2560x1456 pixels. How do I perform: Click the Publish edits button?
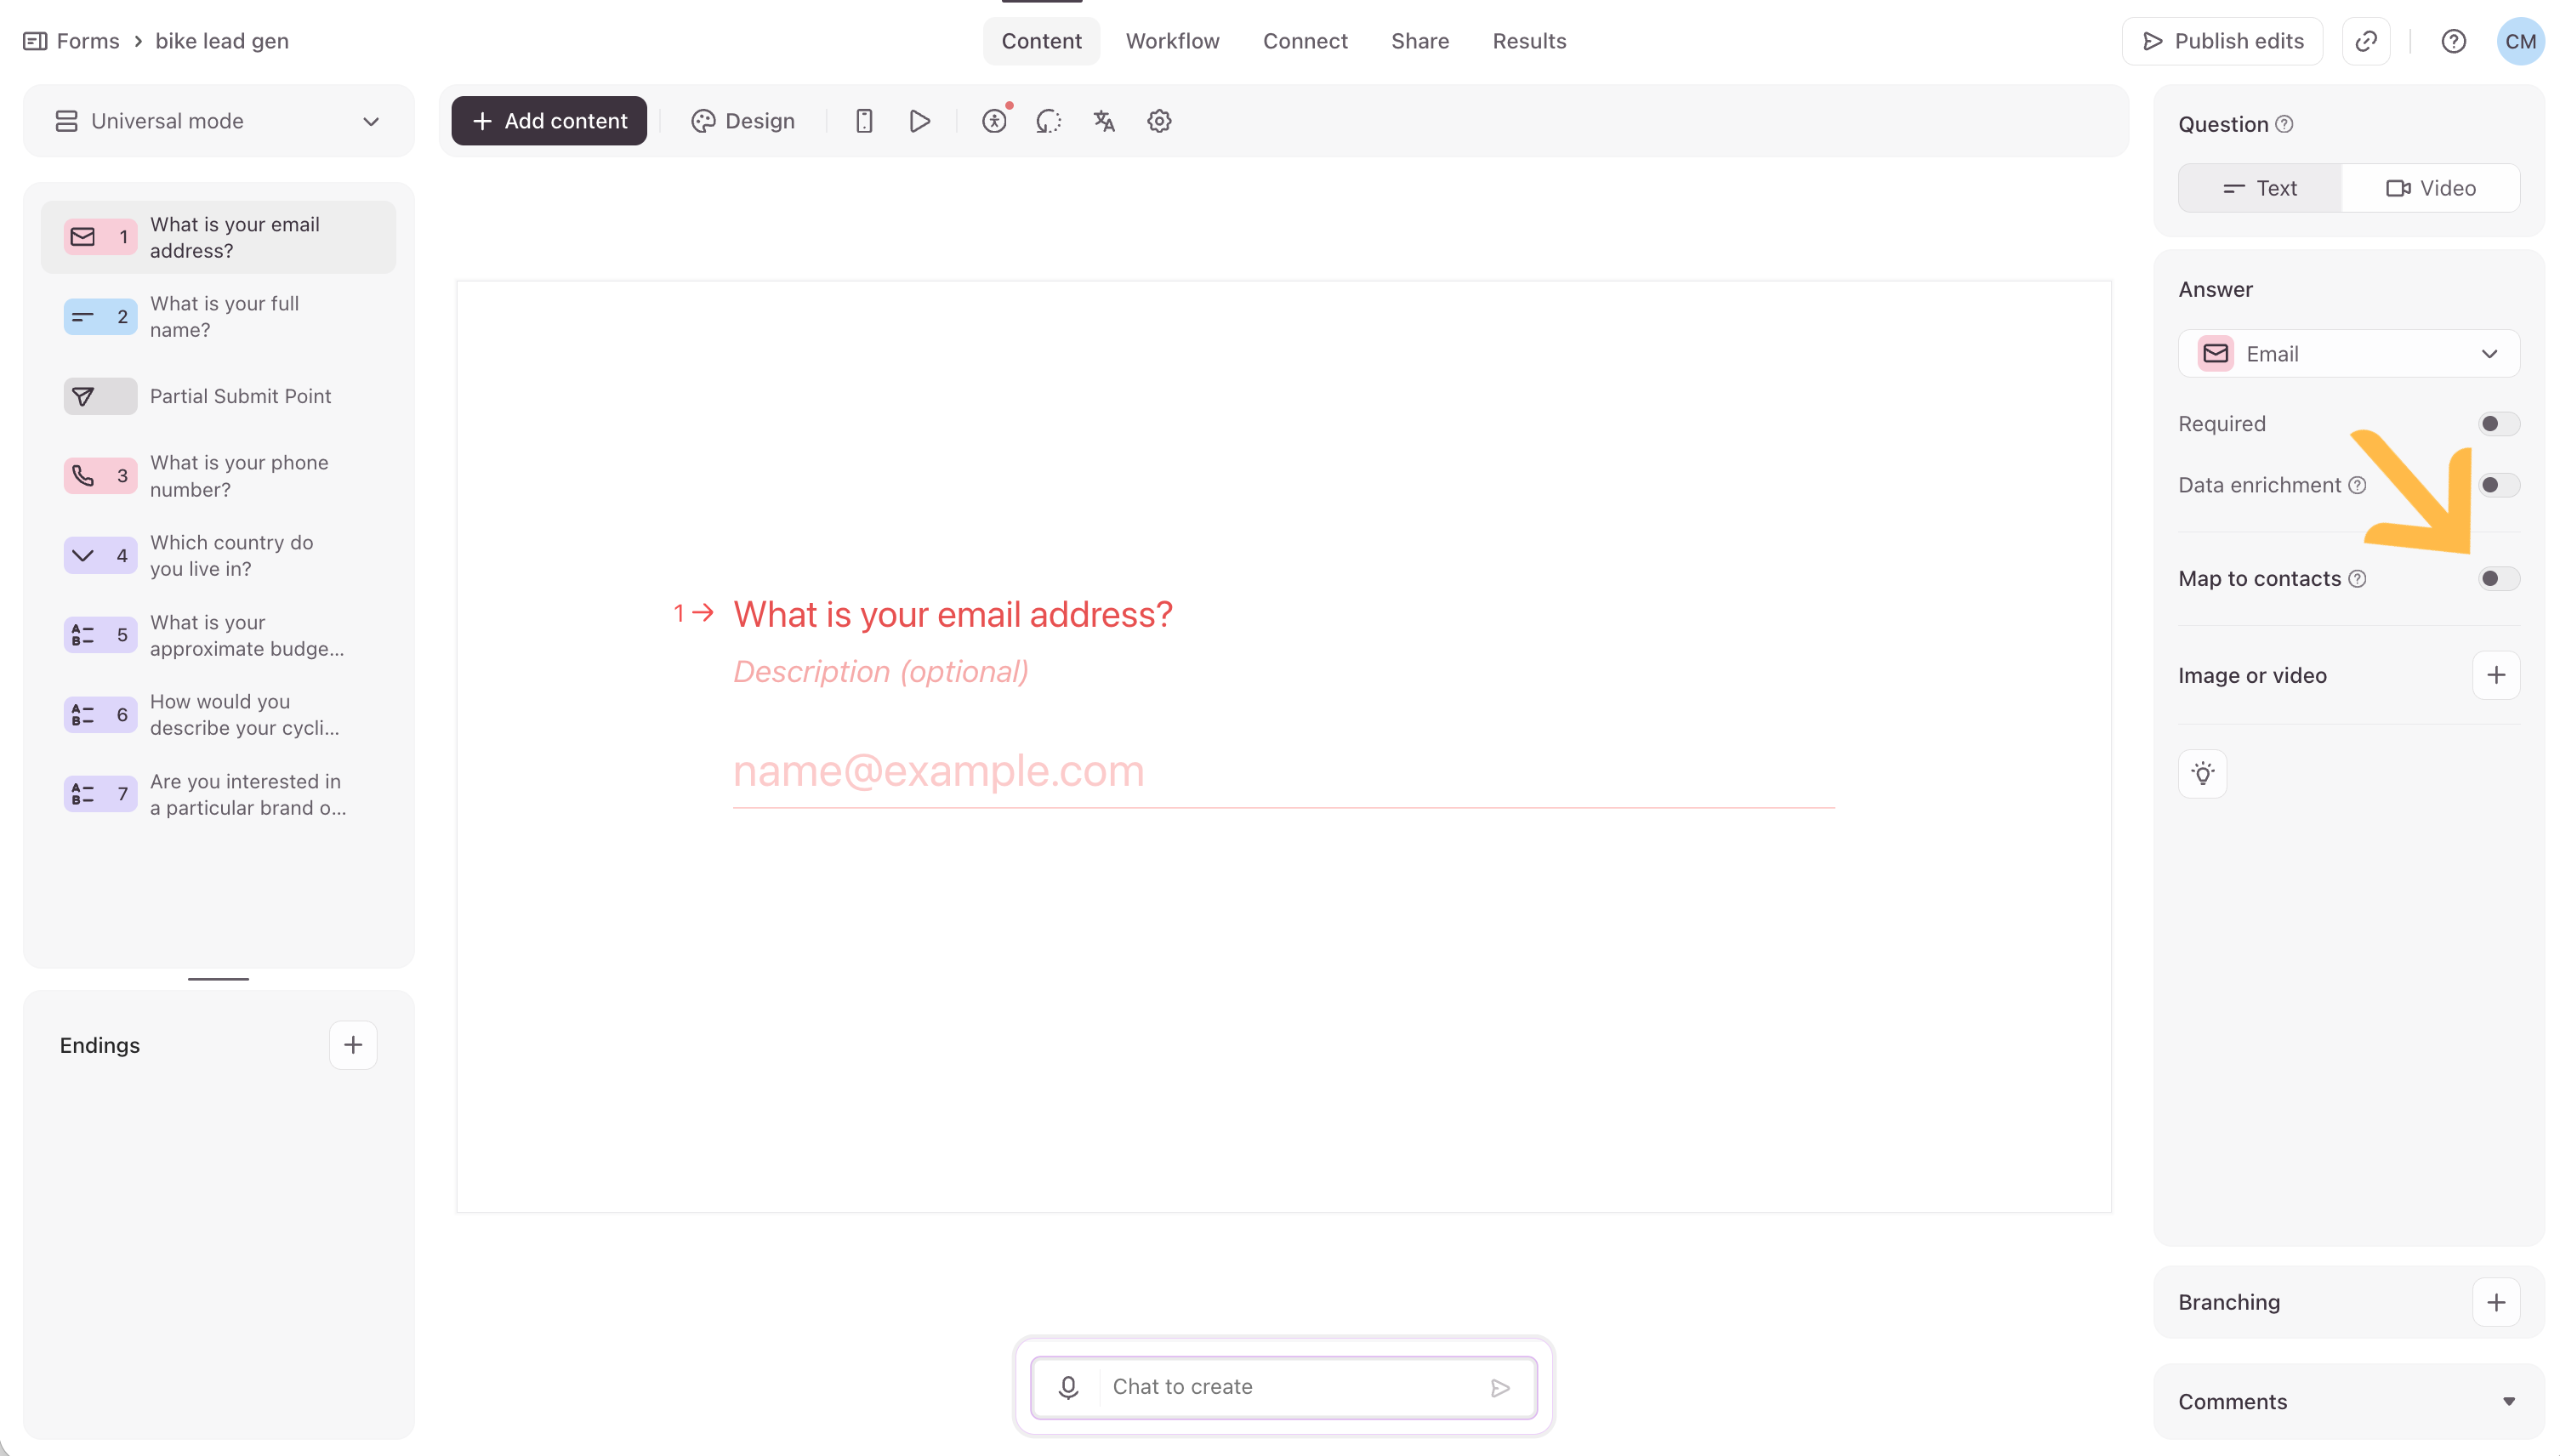[x=2222, y=41]
